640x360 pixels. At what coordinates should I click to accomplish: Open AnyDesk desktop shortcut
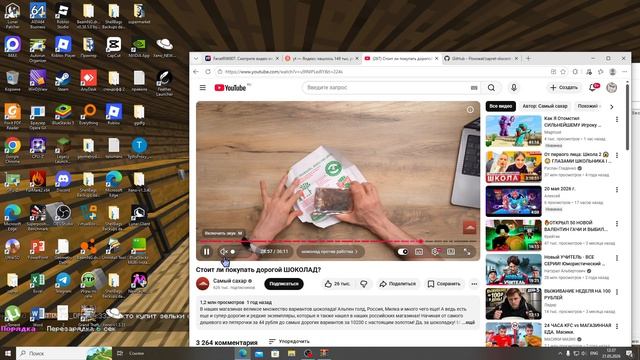tap(88, 80)
